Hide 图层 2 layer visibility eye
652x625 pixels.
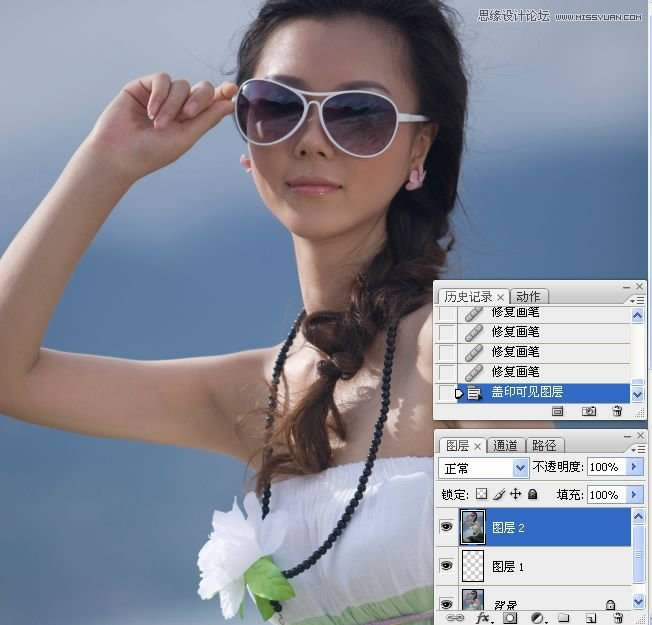[447, 526]
